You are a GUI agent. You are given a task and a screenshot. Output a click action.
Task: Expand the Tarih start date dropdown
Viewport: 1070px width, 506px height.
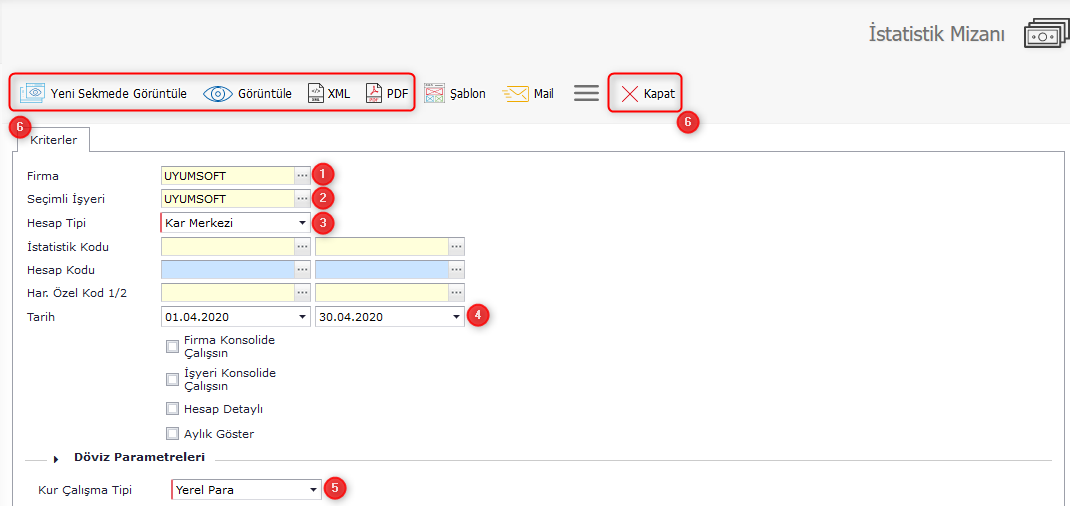coord(302,317)
